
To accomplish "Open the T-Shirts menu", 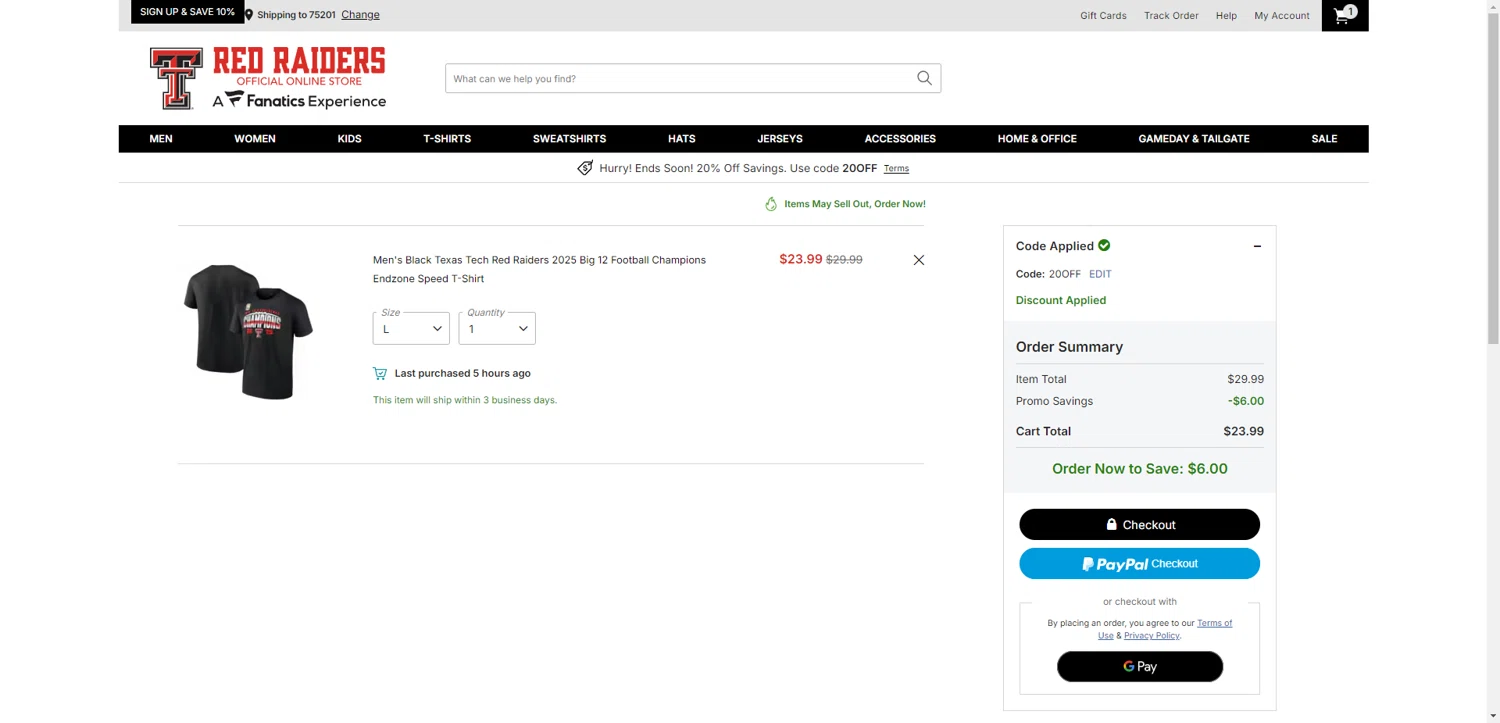I will click(x=447, y=139).
